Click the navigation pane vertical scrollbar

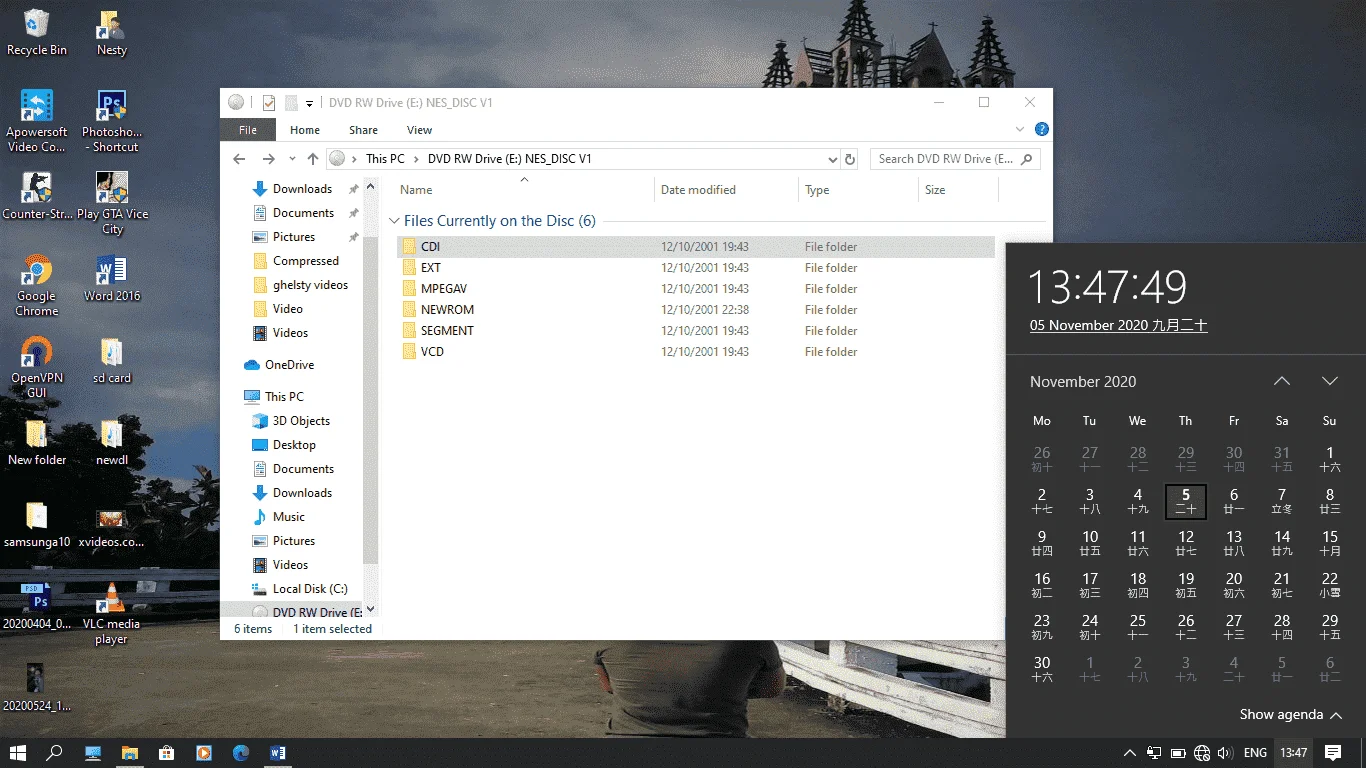(x=371, y=398)
